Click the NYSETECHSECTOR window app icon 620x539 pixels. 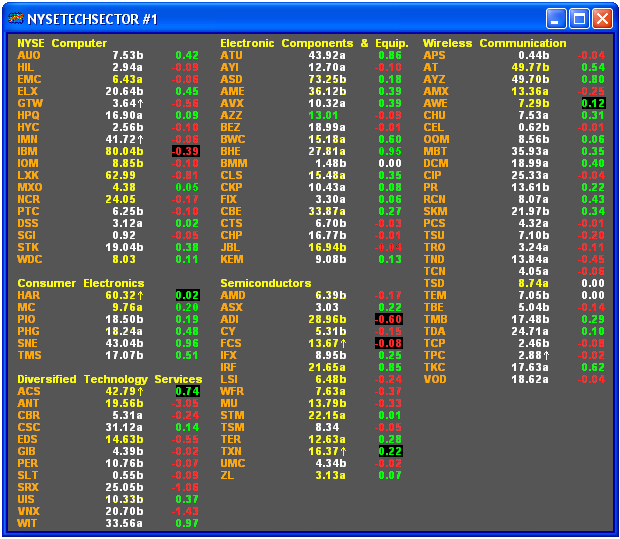pyautogui.click(x=16, y=19)
